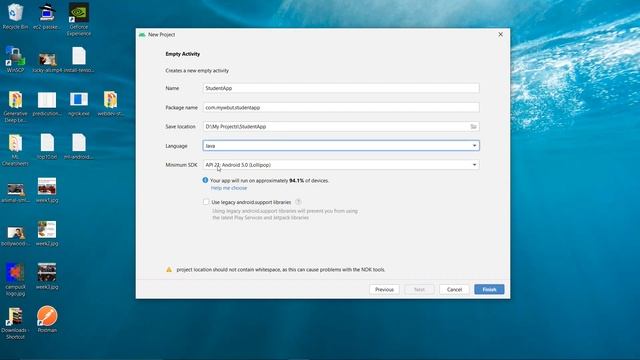Open the Recycle Bin desktop icon

coord(16,13)
